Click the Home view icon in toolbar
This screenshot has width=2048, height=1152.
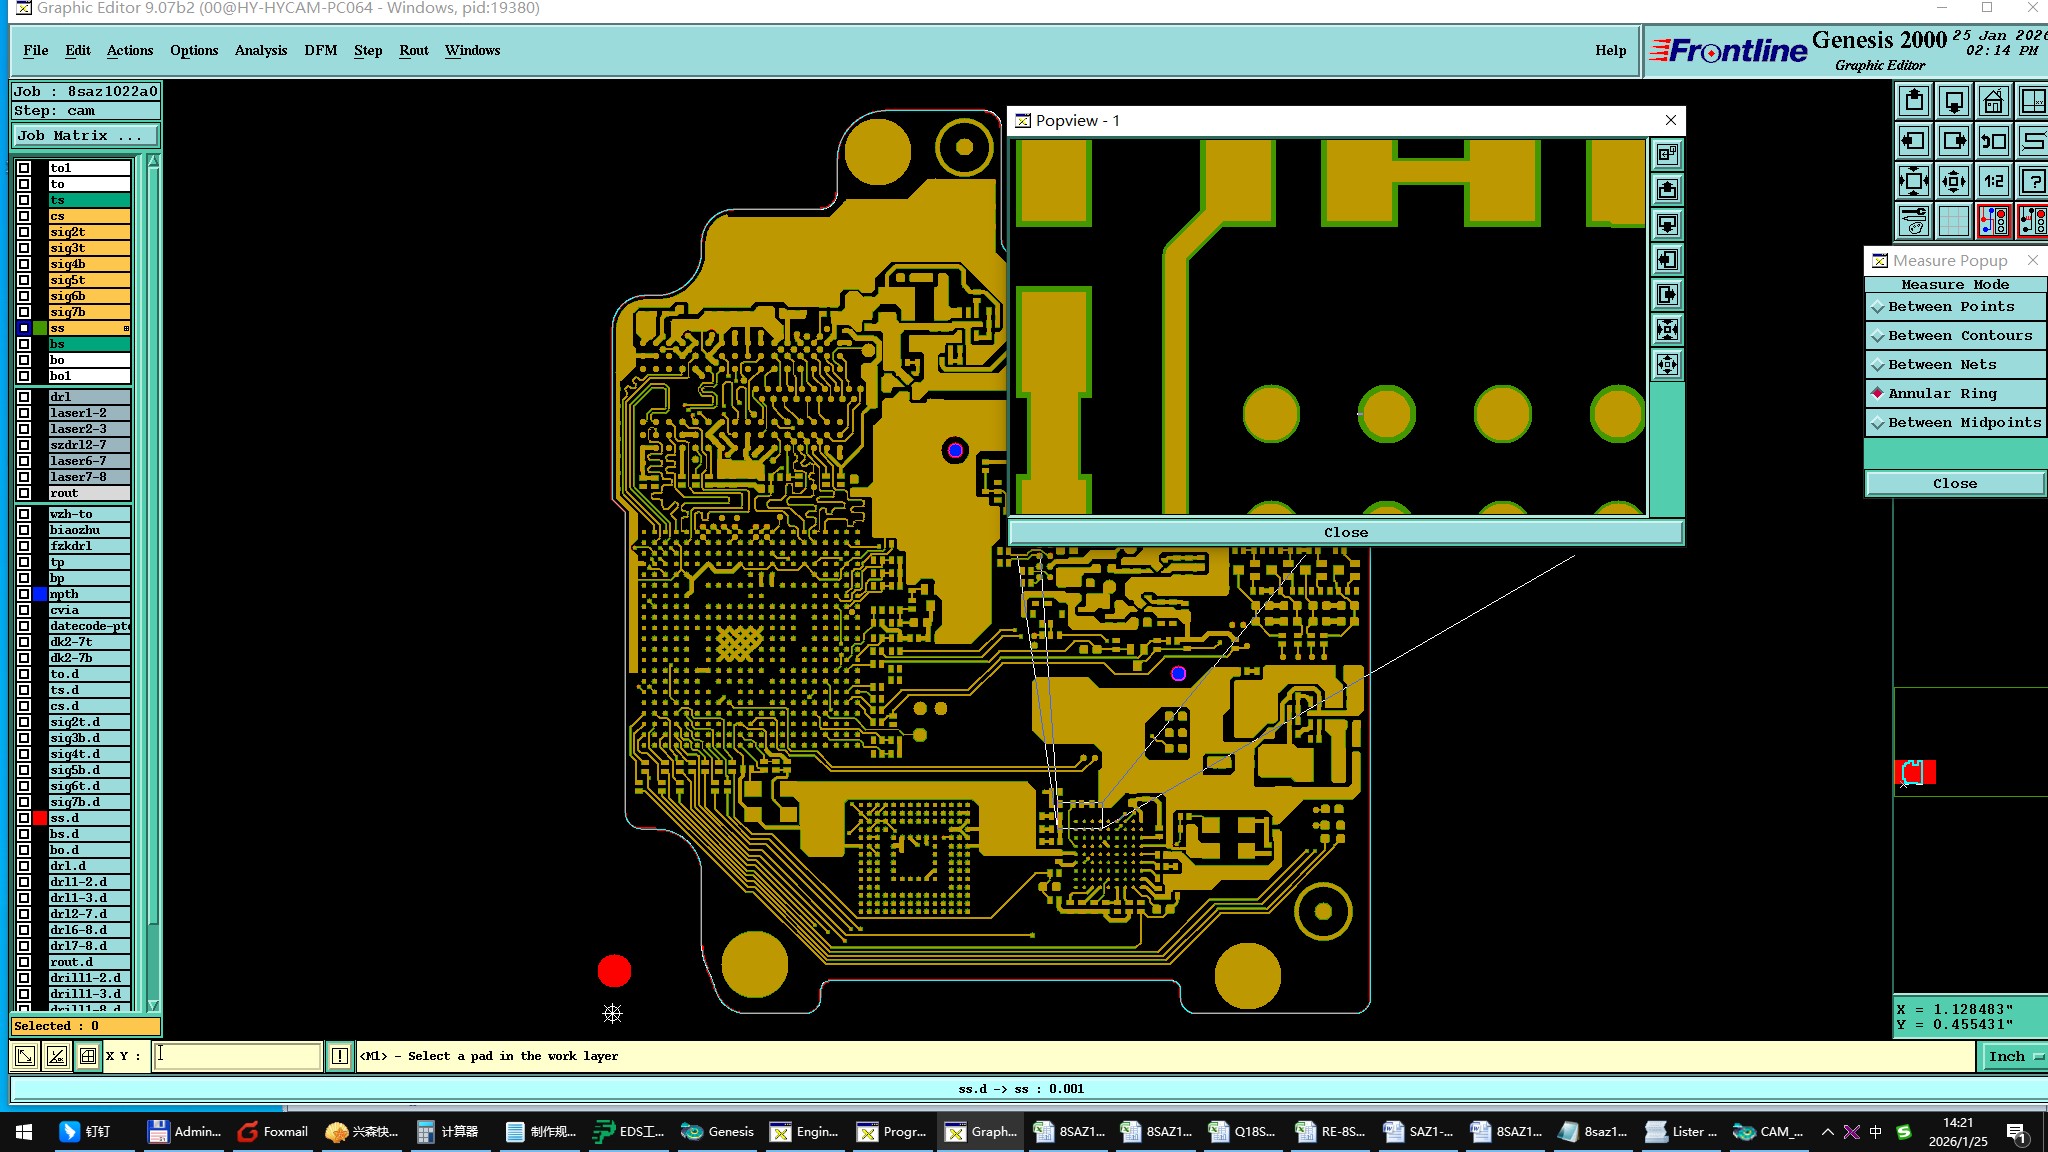1993,102
